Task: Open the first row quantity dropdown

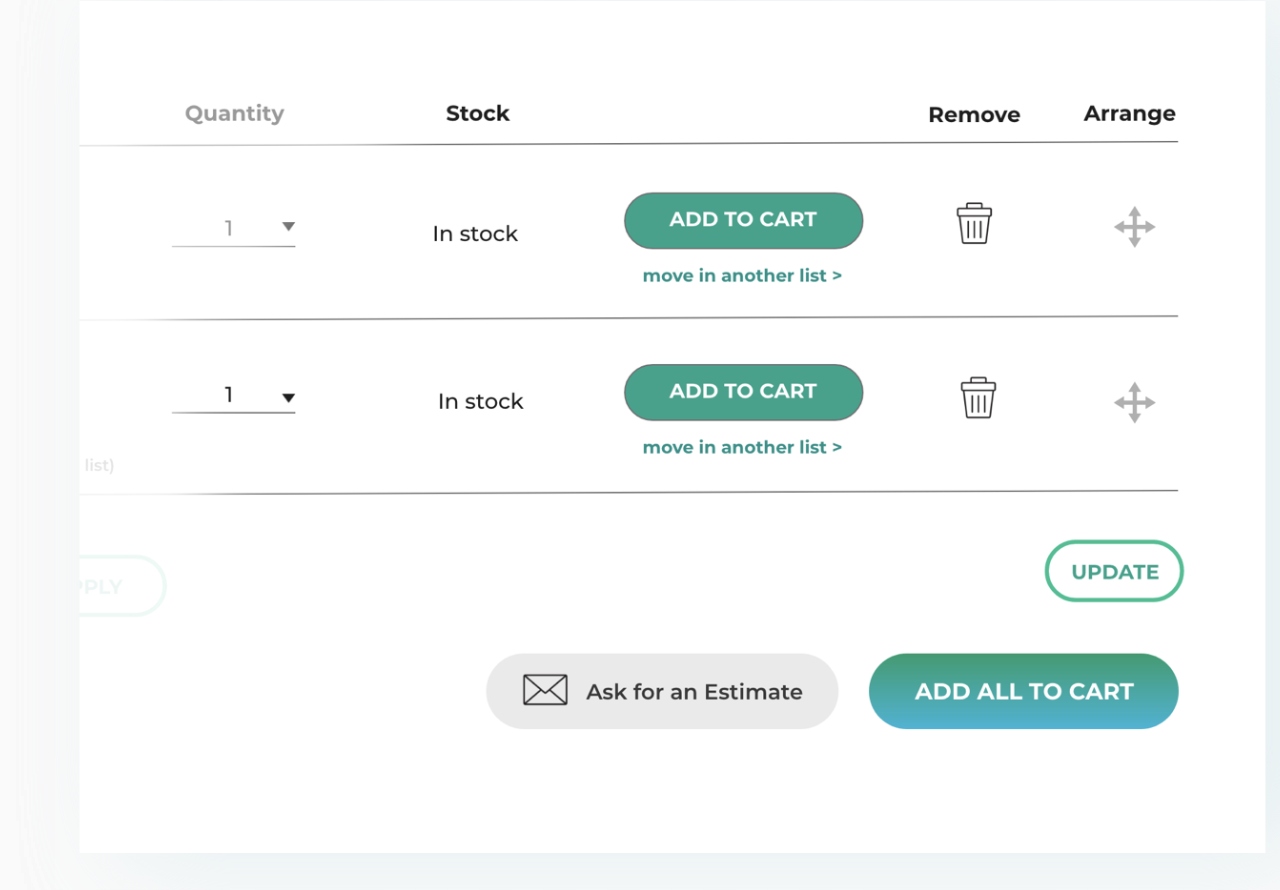Action: [x=234, y=228]
